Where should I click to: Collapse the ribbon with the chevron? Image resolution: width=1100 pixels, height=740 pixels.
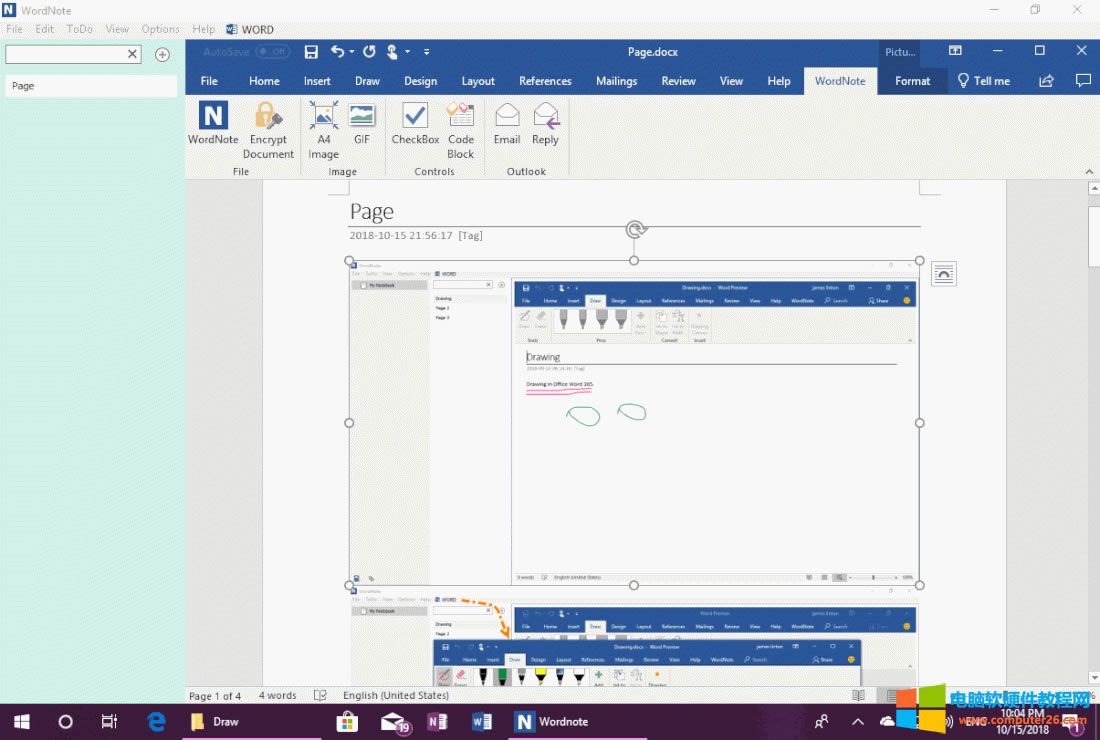[x=1091, y=172]
